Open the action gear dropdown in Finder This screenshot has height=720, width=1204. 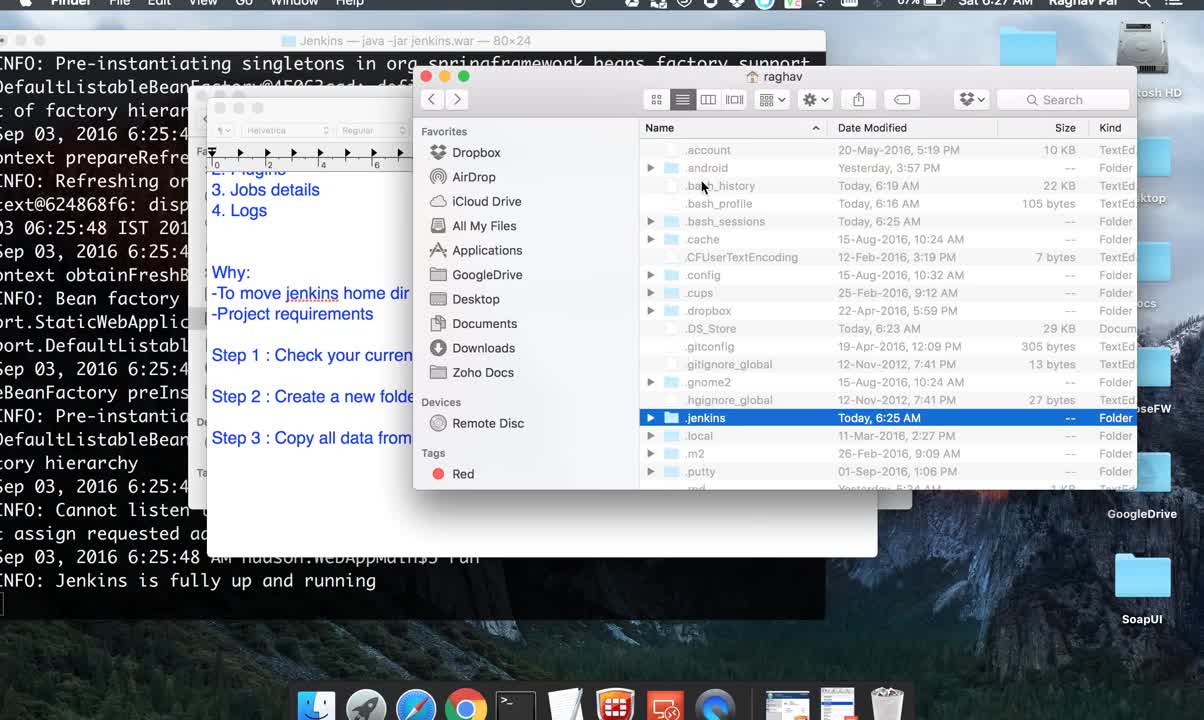[x=815, y=99]
